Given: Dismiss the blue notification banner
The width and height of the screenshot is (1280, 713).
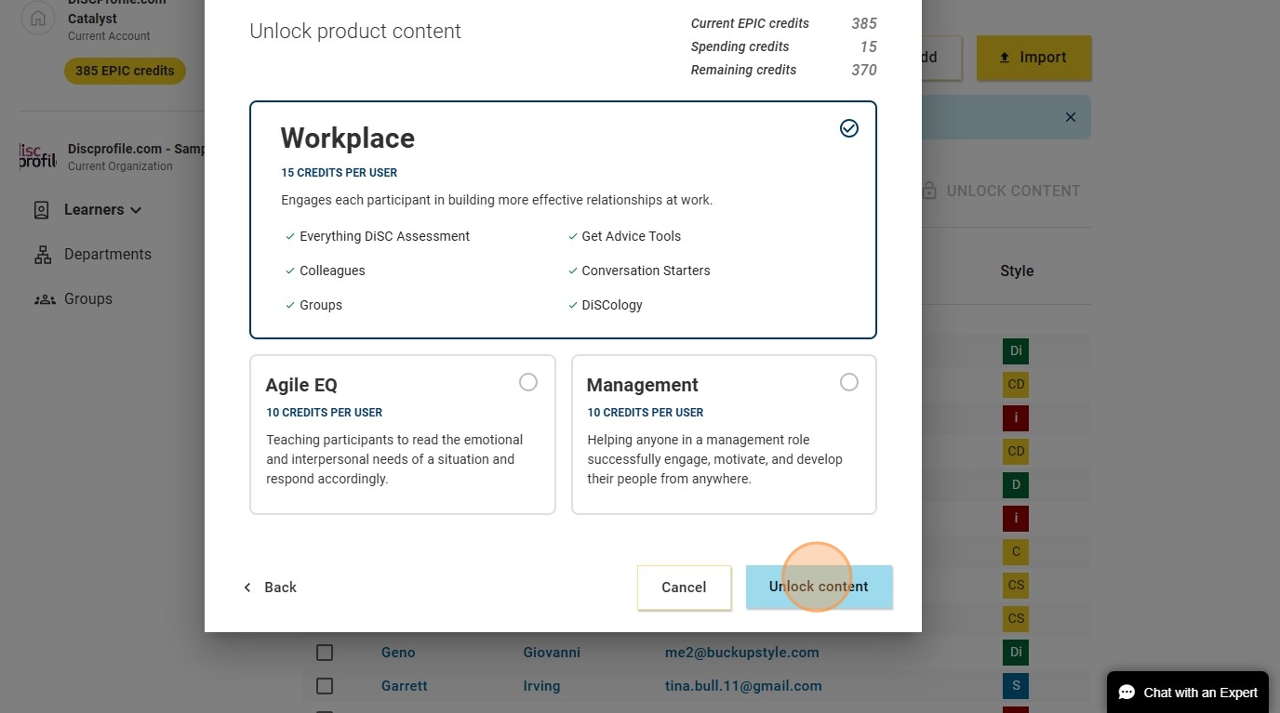Looking at the screenshot, I should [1070, 117].
